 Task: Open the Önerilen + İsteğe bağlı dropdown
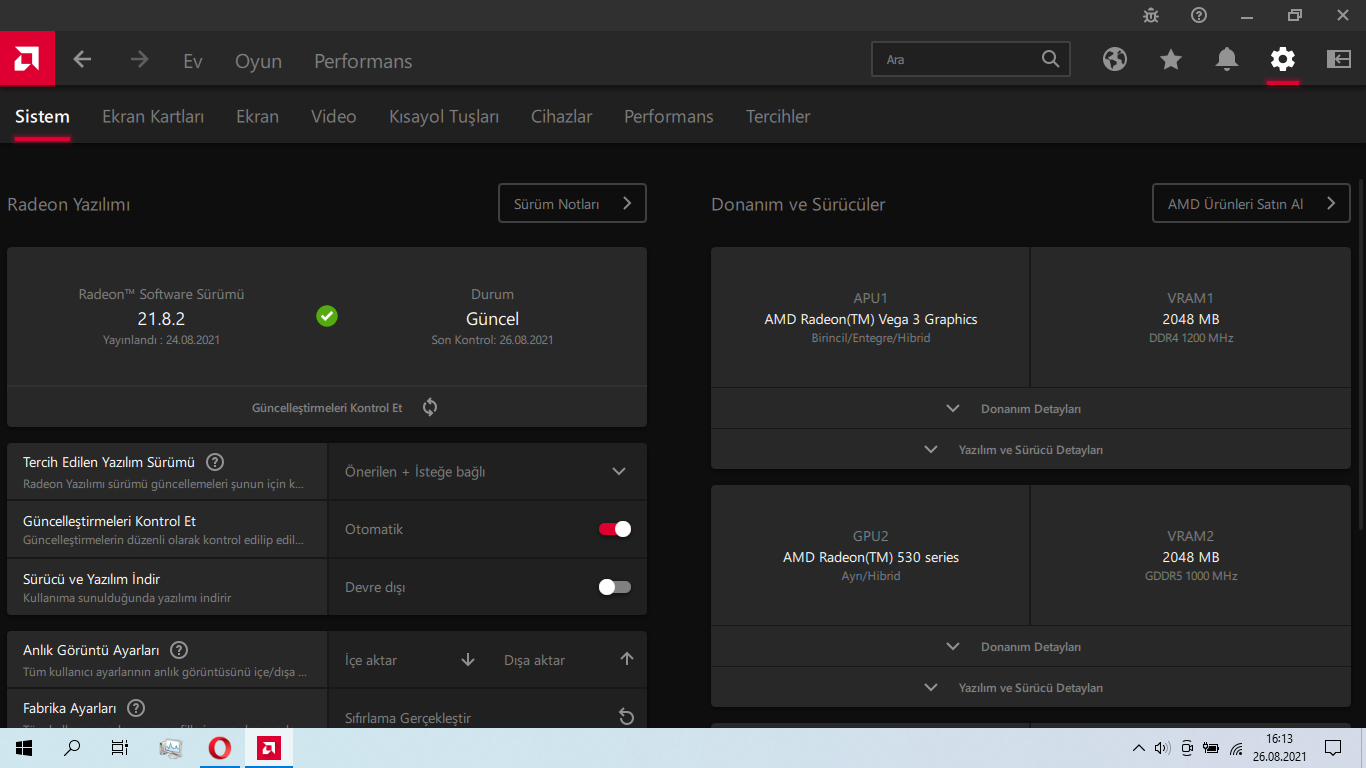[x=487, y=472]
